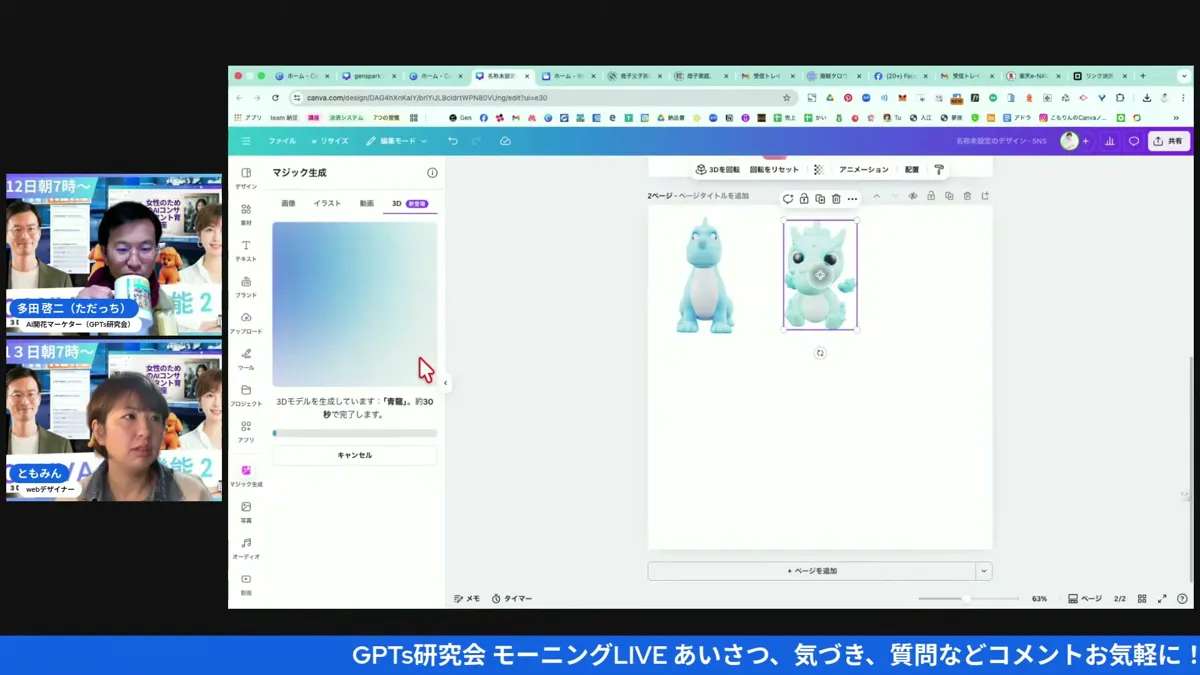Open the Photos (写真) sidebar panel
The image size is (1200, 675).
[246, 512]
